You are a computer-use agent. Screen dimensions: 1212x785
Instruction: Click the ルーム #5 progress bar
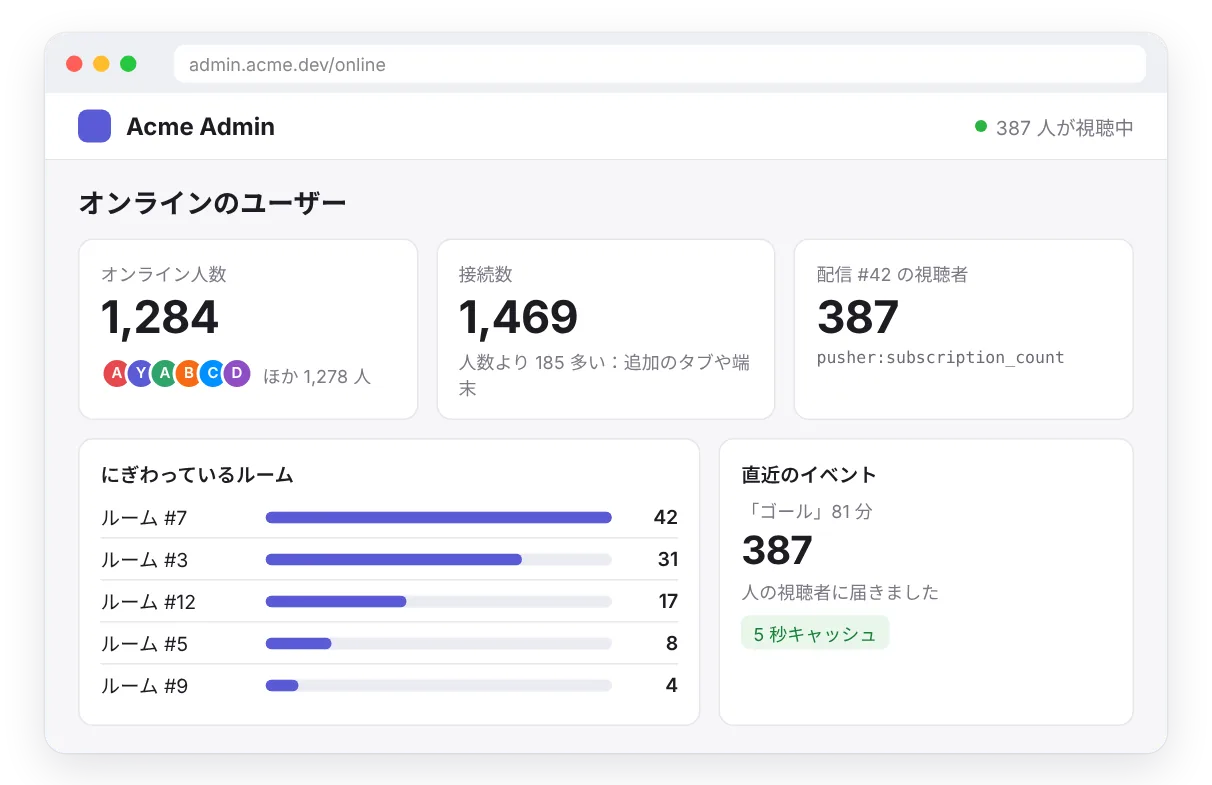pos(439,644)
